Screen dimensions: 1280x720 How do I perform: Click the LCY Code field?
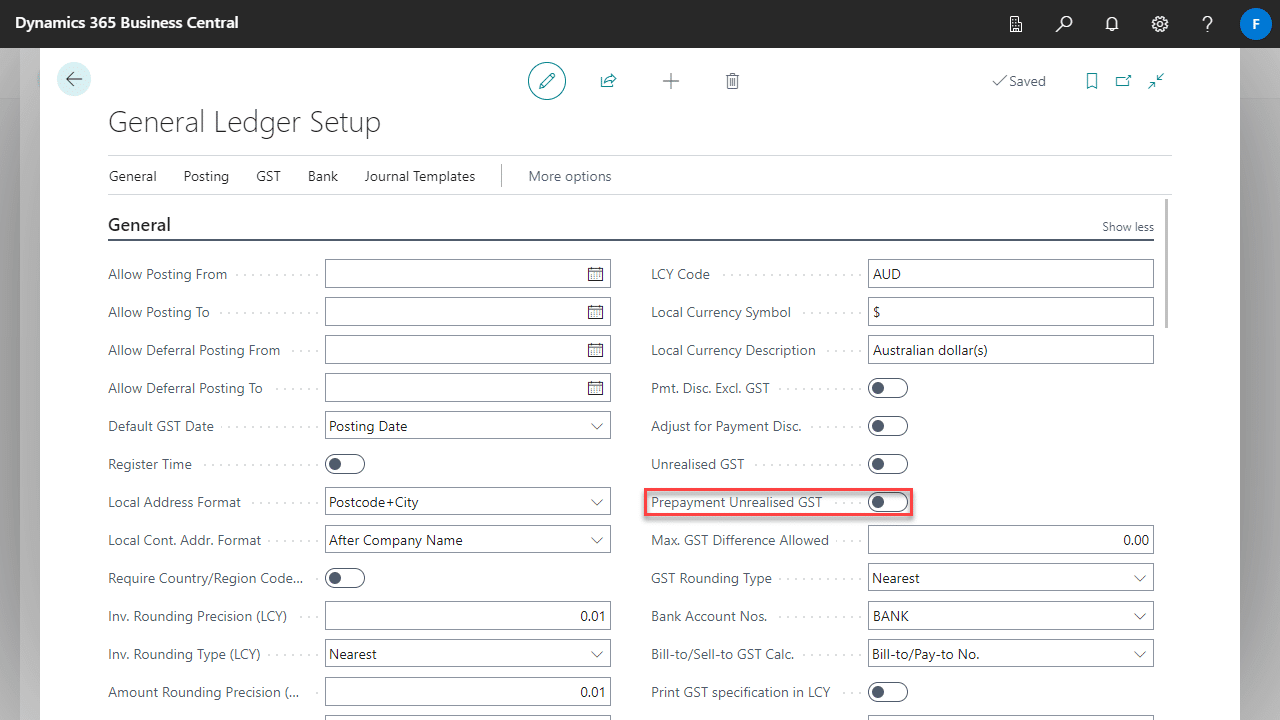click(x=1010, y=274)
